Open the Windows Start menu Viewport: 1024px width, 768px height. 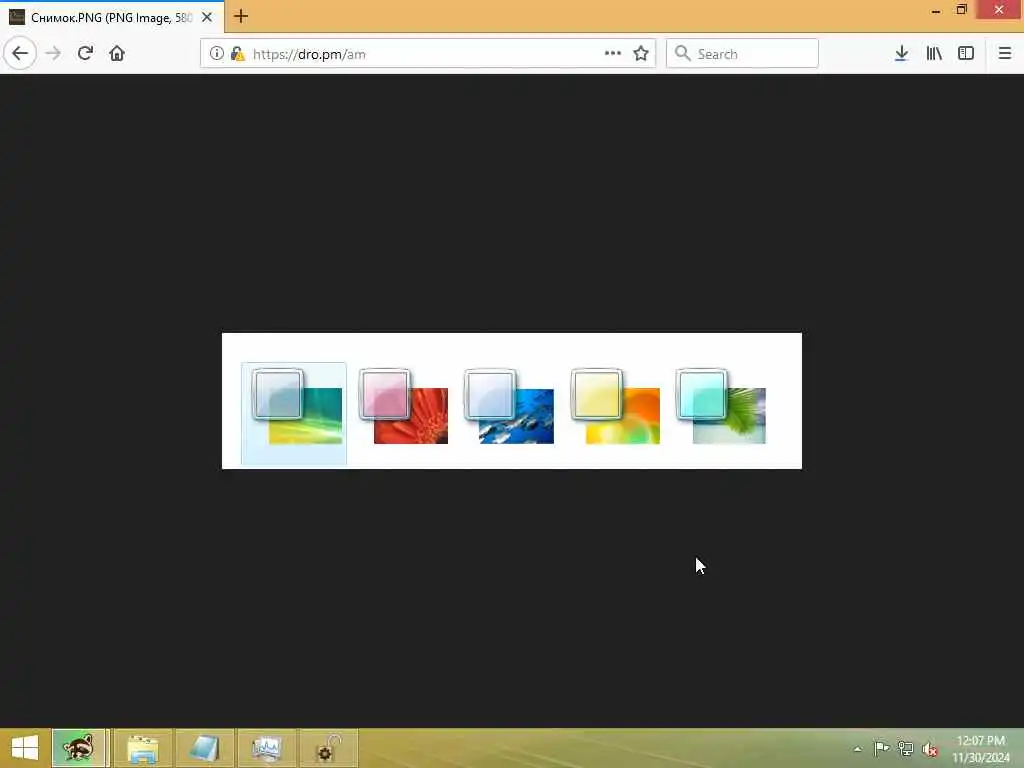click(25, 748)
